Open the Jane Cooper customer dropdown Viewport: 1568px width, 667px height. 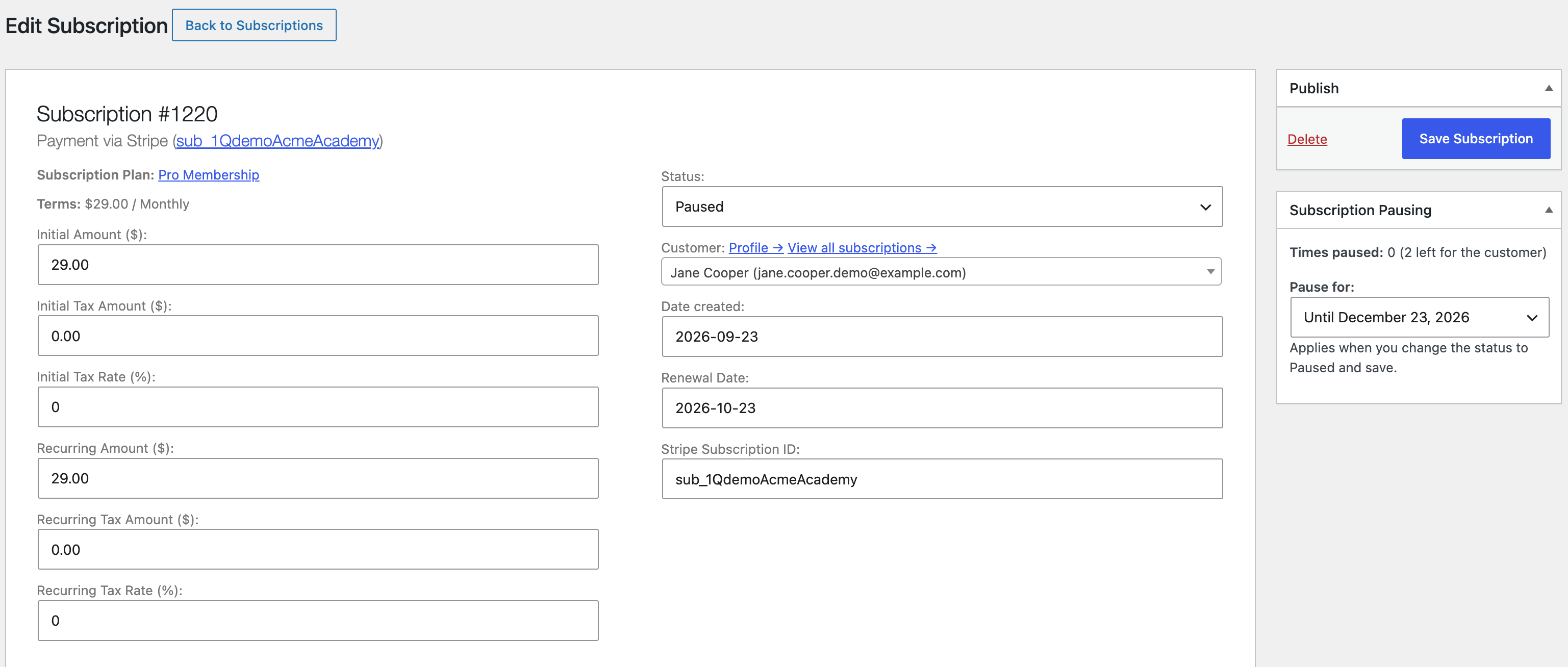[x=942, y=272]
